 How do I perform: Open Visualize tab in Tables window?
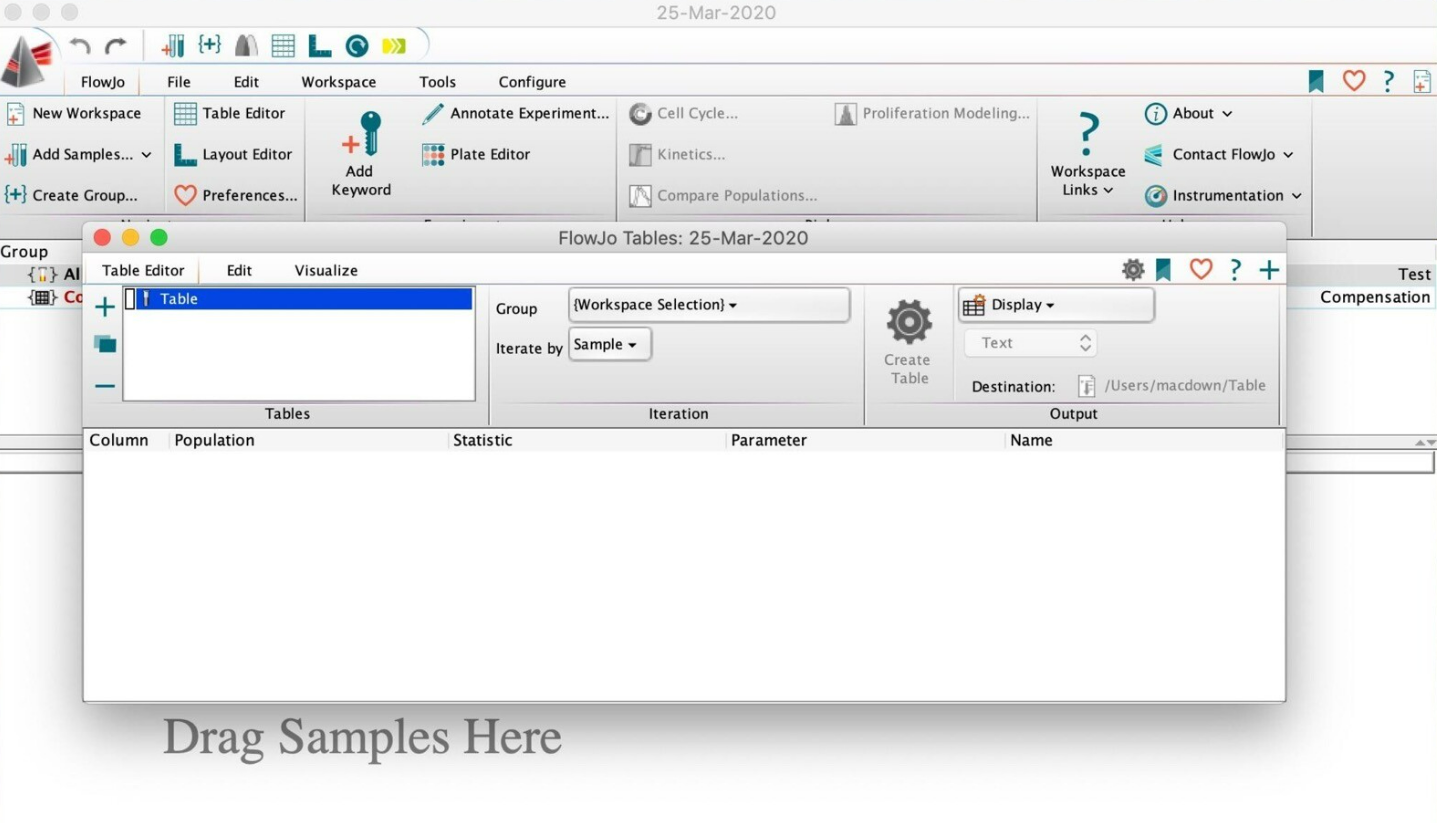tap(326, 270)
